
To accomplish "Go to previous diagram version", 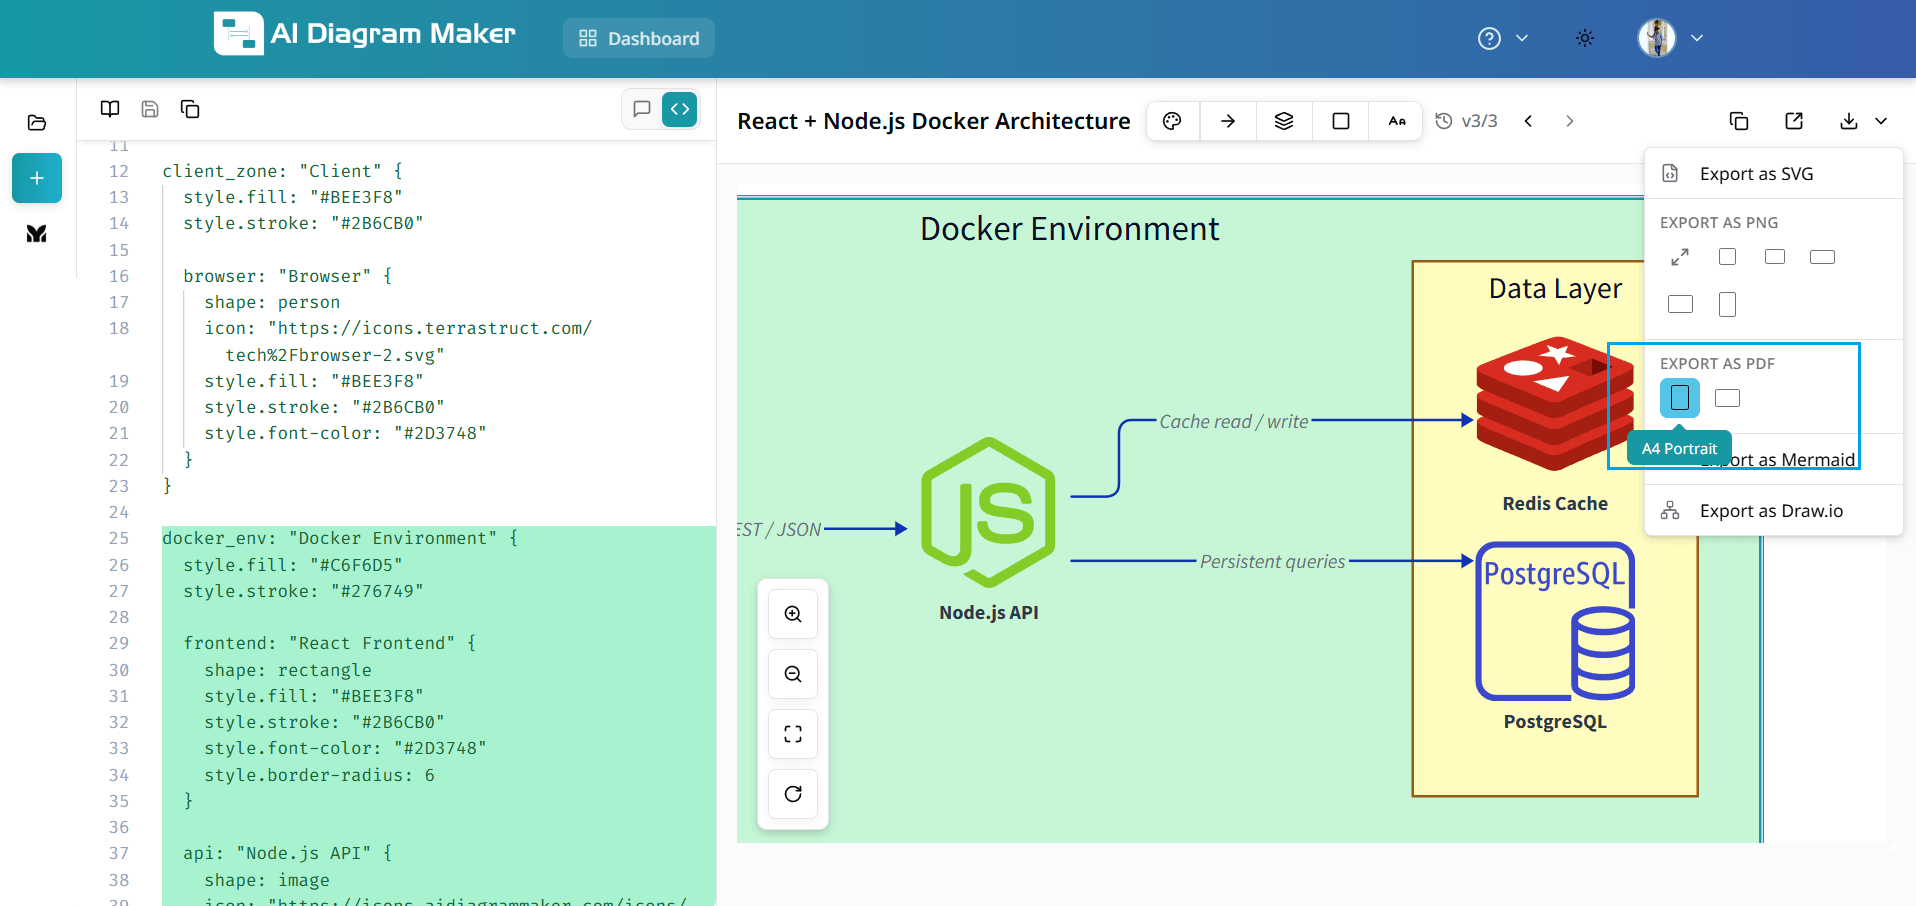I will click(1529, 121).
